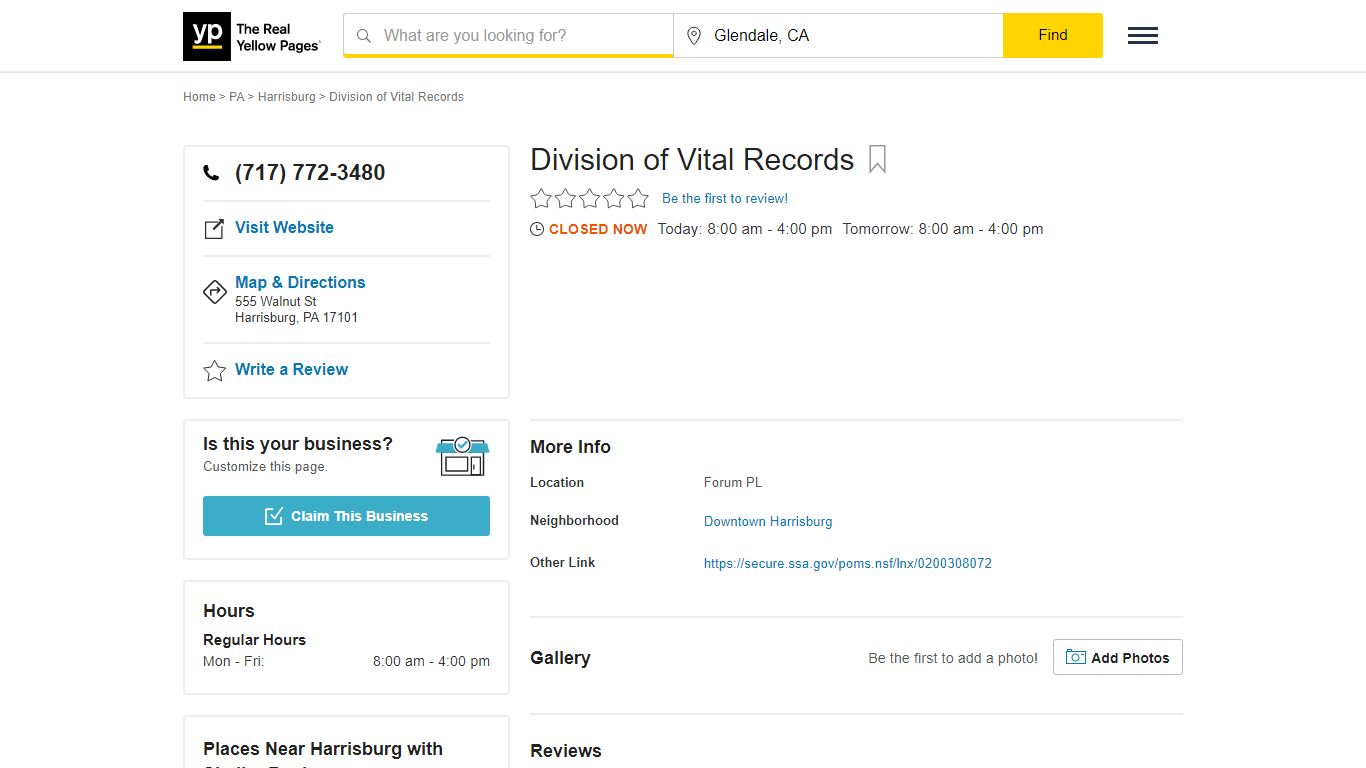Click the yellow Find button

(1053, 35)
